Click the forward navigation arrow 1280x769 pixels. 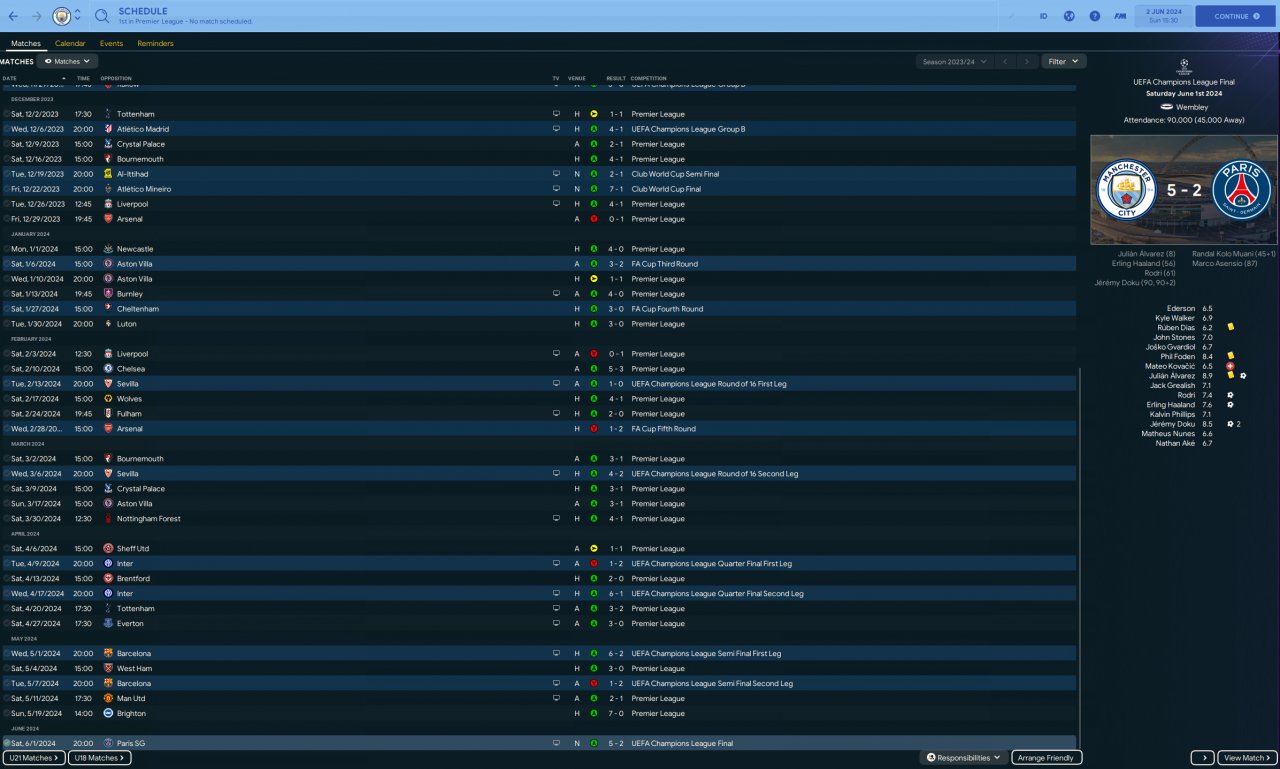point(37,16)
